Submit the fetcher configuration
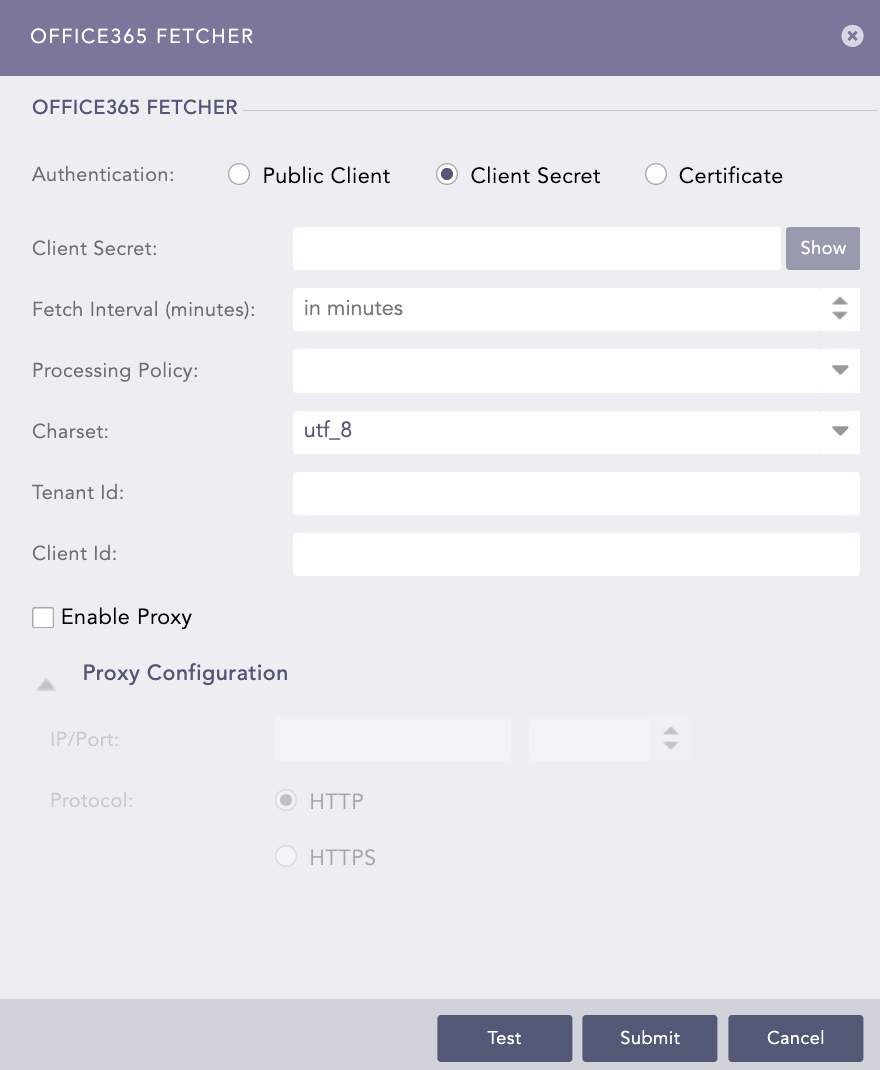880x1070 pixels. click(650, 1038)
